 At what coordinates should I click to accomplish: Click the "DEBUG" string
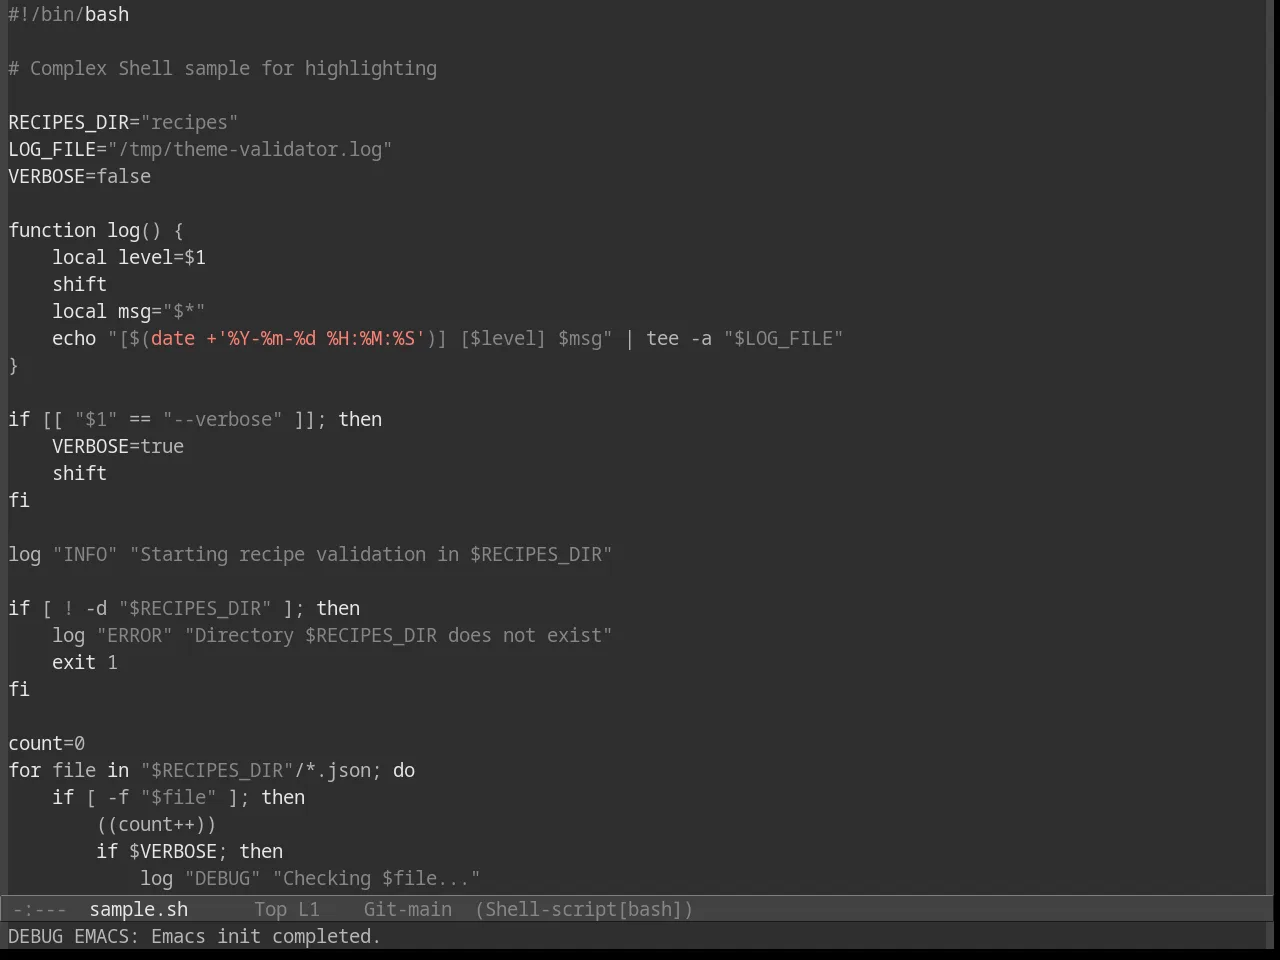pyautogui.click(x=223, y=879)
